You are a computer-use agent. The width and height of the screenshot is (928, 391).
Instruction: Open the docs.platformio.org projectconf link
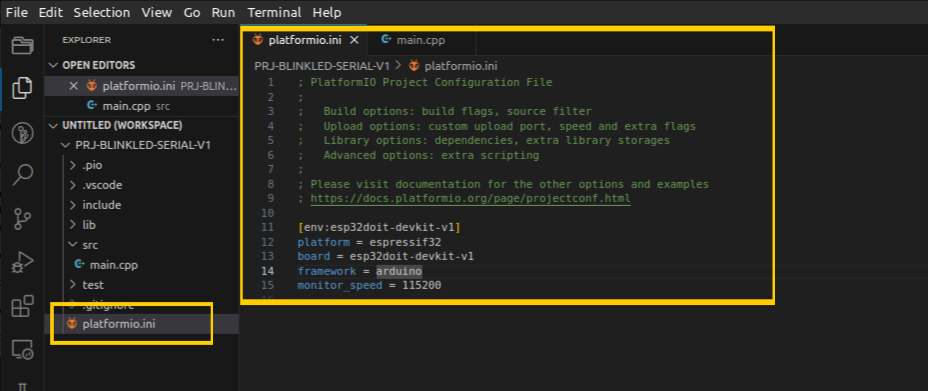pos(471,198)
